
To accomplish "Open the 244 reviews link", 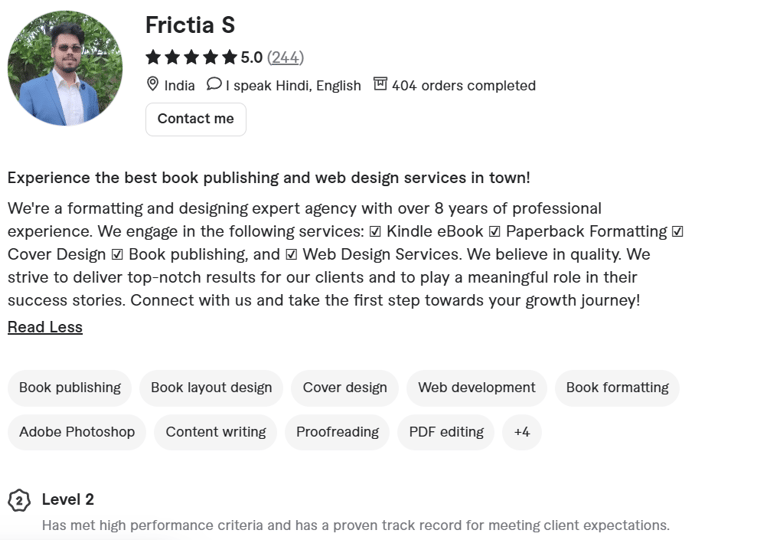I will 285,57.
